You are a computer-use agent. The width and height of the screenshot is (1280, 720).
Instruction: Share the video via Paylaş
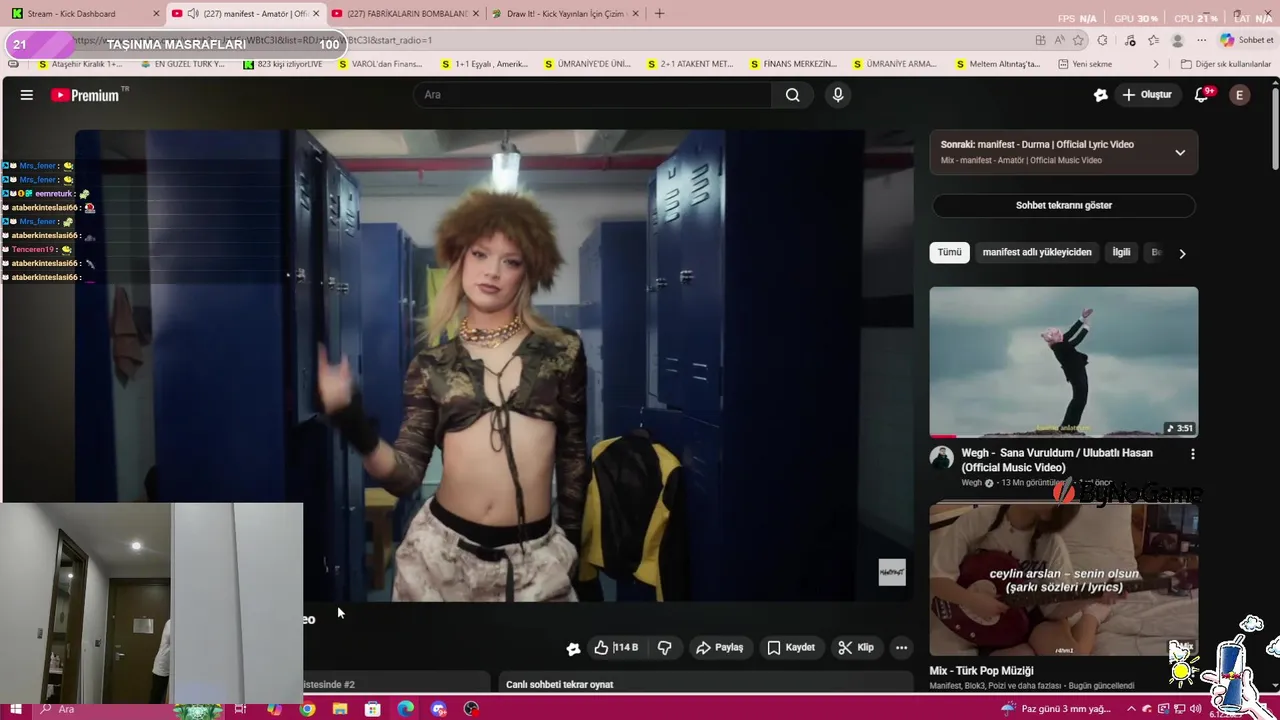coord(720,648)
